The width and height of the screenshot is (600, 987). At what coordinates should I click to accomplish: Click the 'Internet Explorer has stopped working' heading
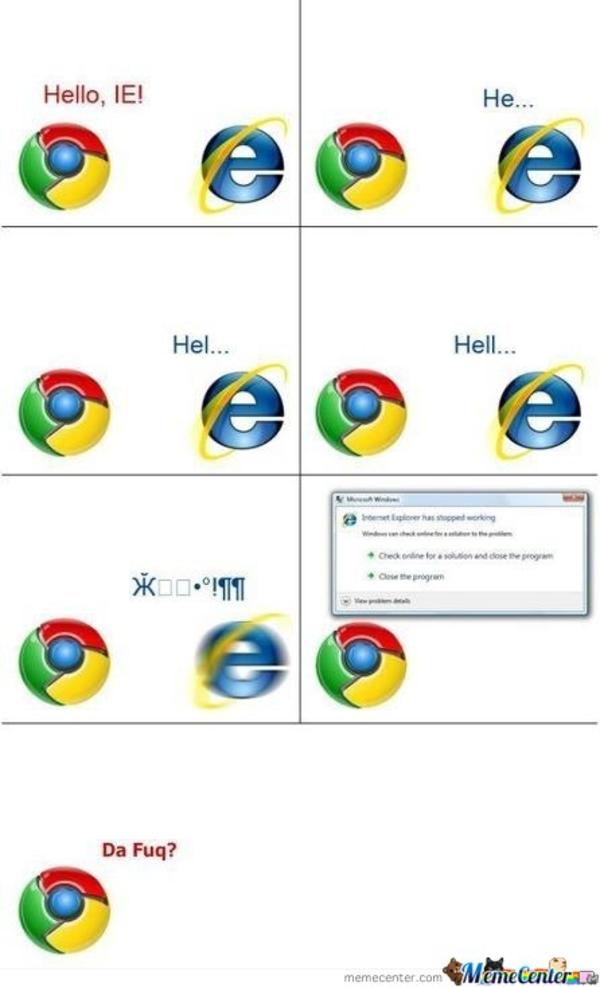coord(428,517)
